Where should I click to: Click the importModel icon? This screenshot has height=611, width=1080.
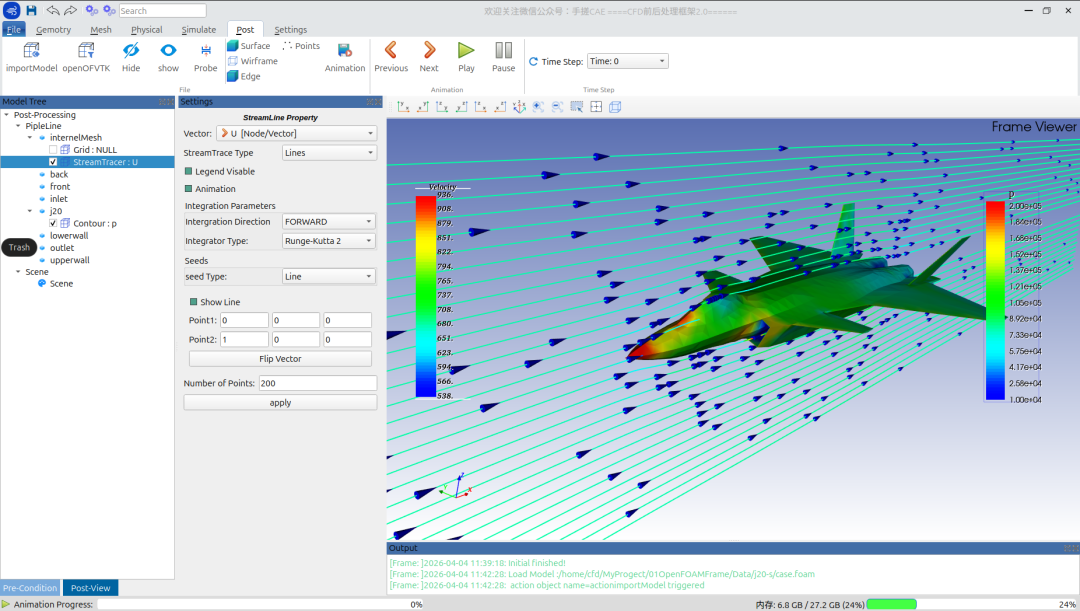coord(31,50)
